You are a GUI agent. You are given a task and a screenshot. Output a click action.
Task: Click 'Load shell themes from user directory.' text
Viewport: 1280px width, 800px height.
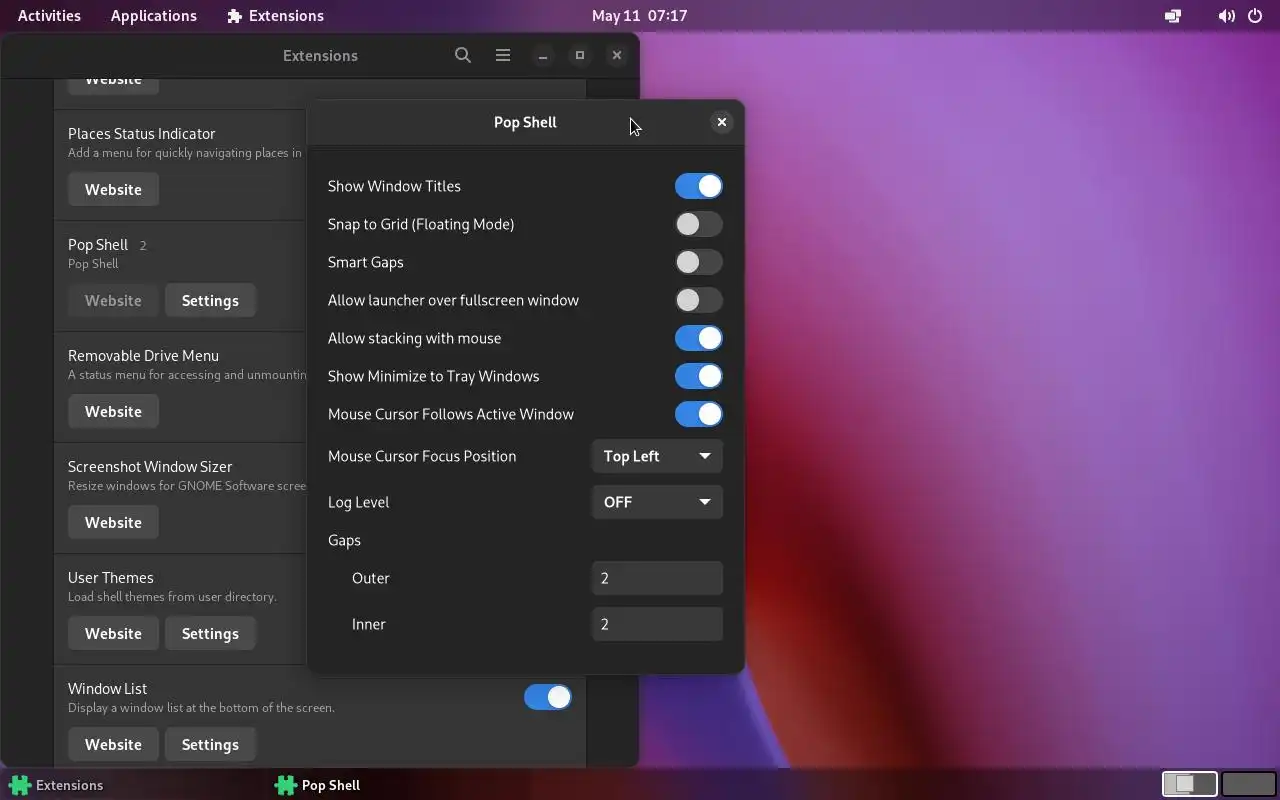[x=172, y=596]
